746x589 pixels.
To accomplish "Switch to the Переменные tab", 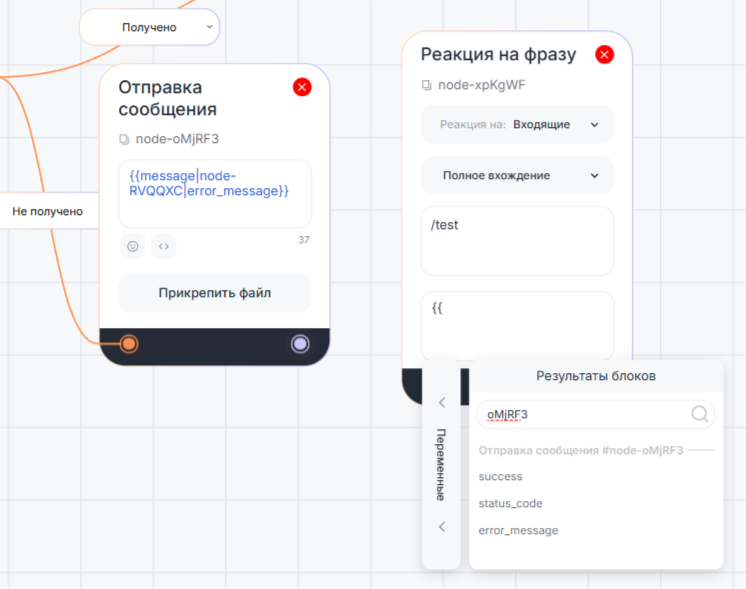I will [x=441, y=465].
